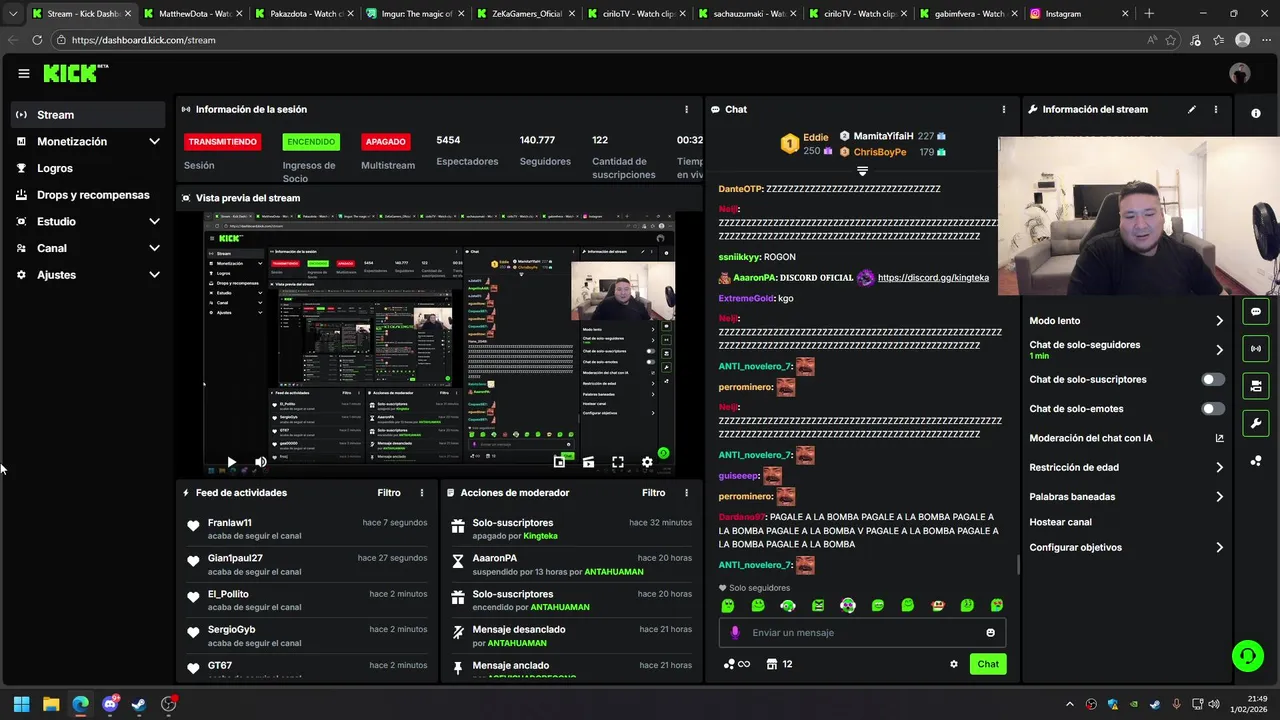Click the wrench tools icon in right sidebar

(1256, 423)
